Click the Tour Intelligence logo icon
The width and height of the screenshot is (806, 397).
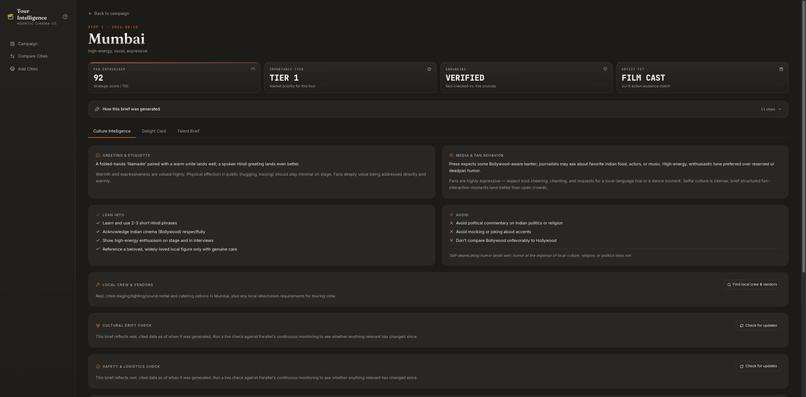click(x=10, y=17)
